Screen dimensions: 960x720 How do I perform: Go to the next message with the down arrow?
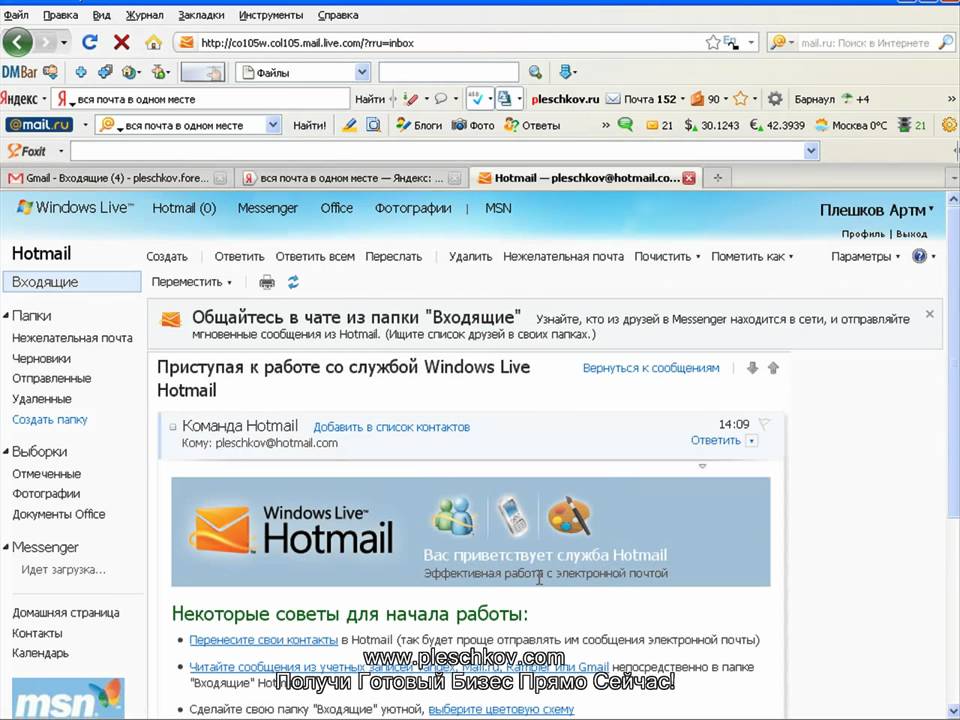click(752, 368)
